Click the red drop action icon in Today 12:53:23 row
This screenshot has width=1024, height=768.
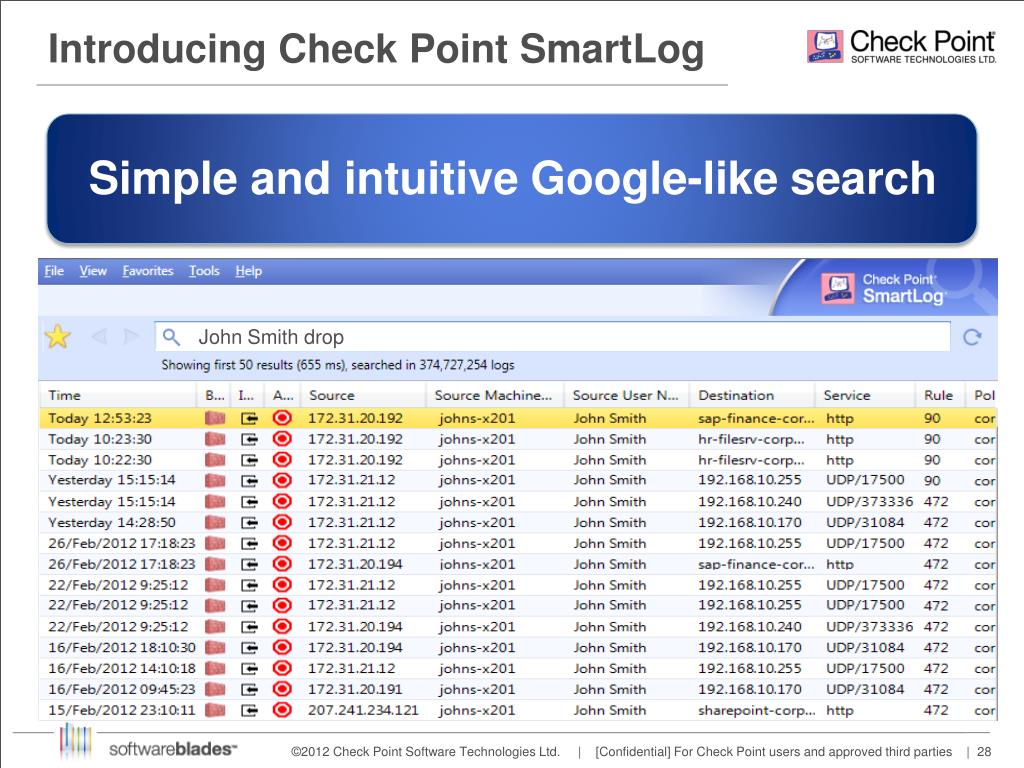click(x=282, y=418)
